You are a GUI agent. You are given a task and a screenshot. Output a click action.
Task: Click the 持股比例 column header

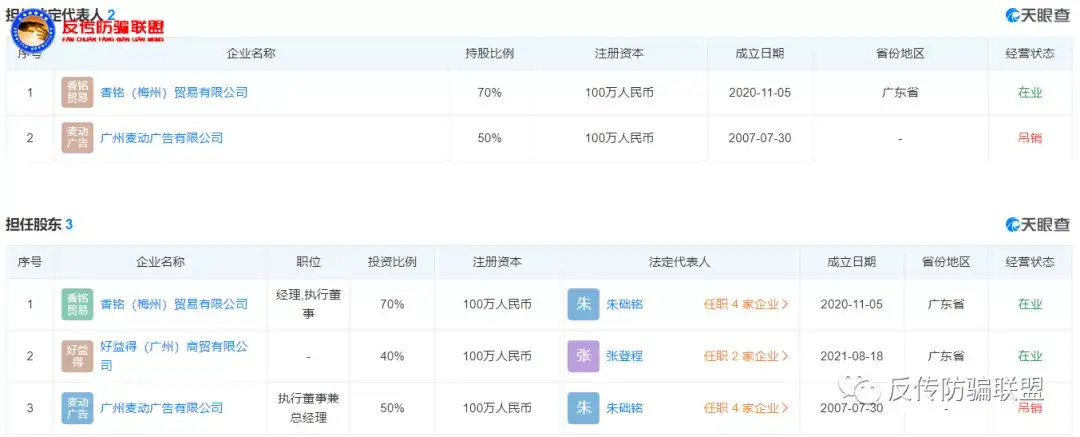coord(489,53)
